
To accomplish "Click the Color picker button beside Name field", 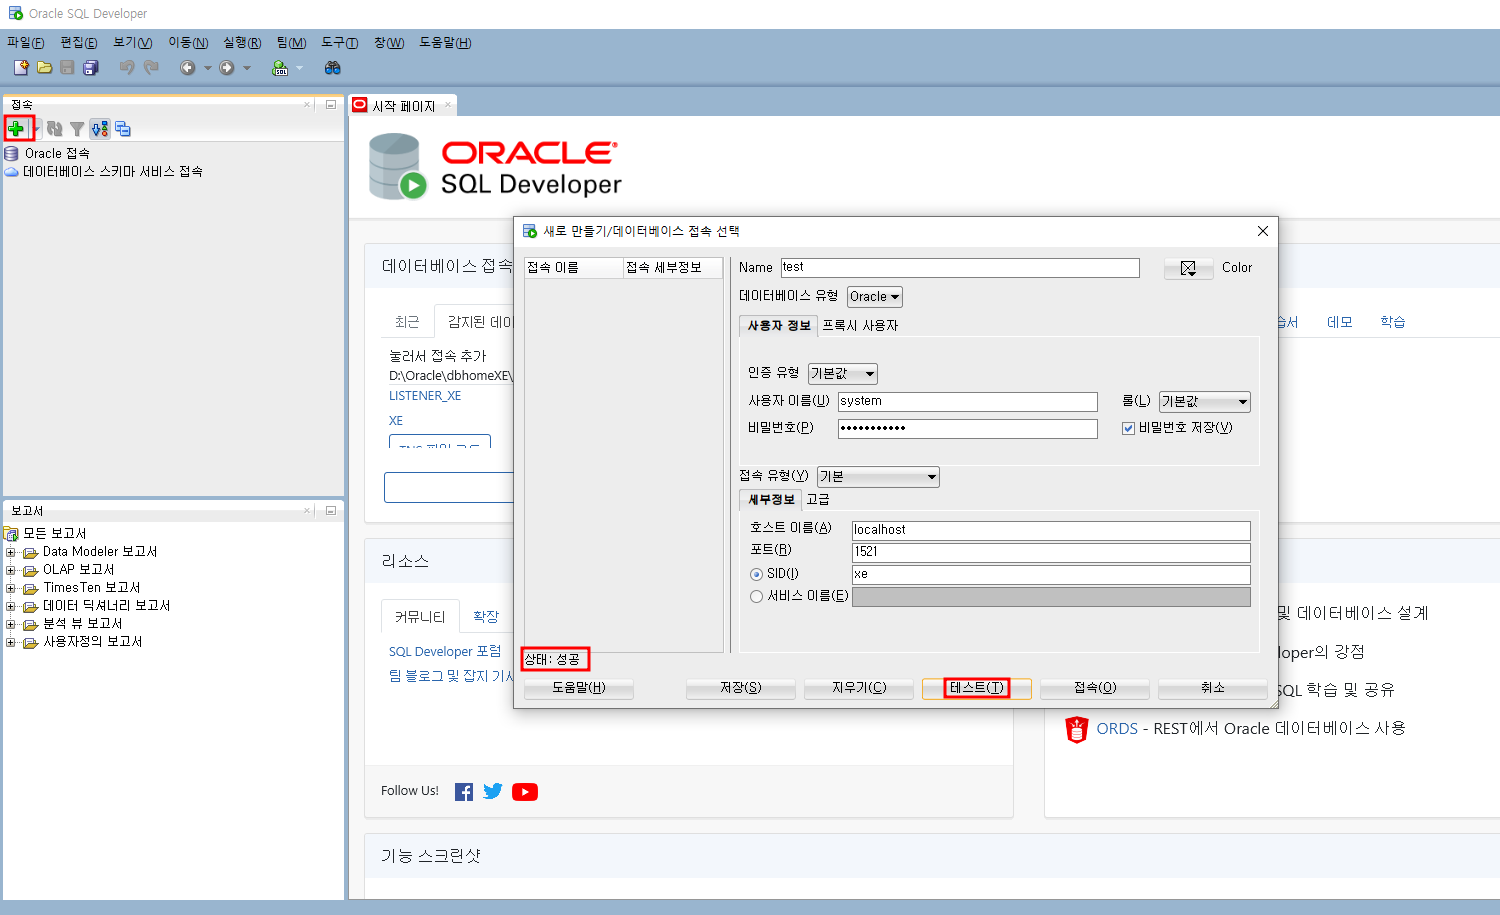I will 1189,268.
